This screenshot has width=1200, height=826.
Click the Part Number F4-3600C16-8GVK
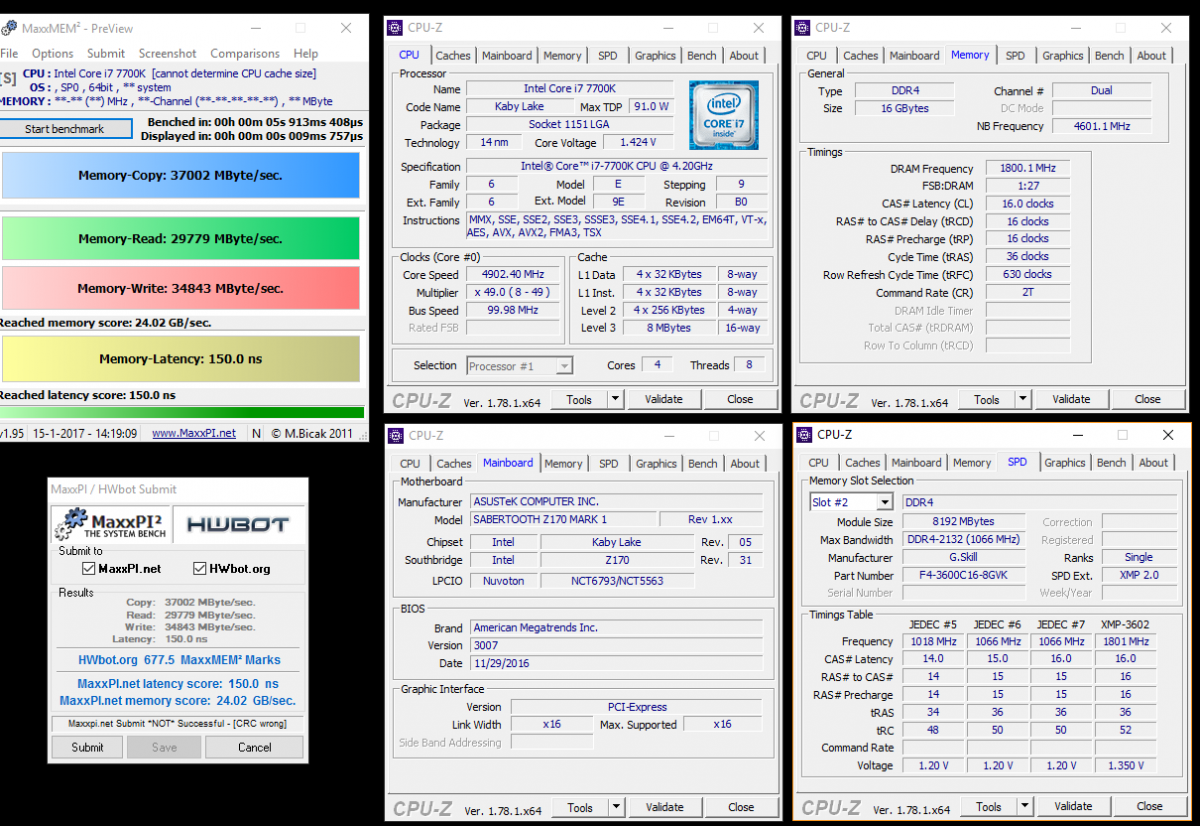(964, 576)
